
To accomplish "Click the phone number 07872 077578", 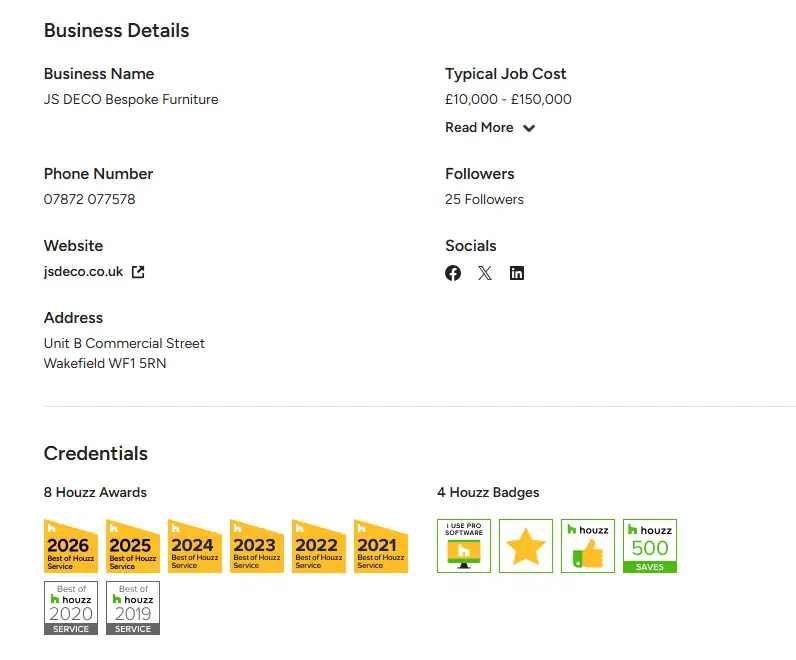I will tap(90, 199).
